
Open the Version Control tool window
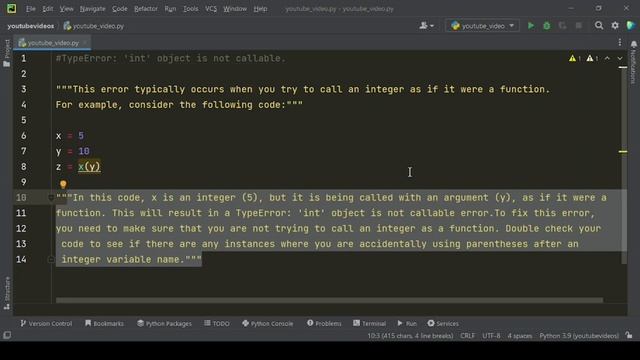click(x=46, y=323)
